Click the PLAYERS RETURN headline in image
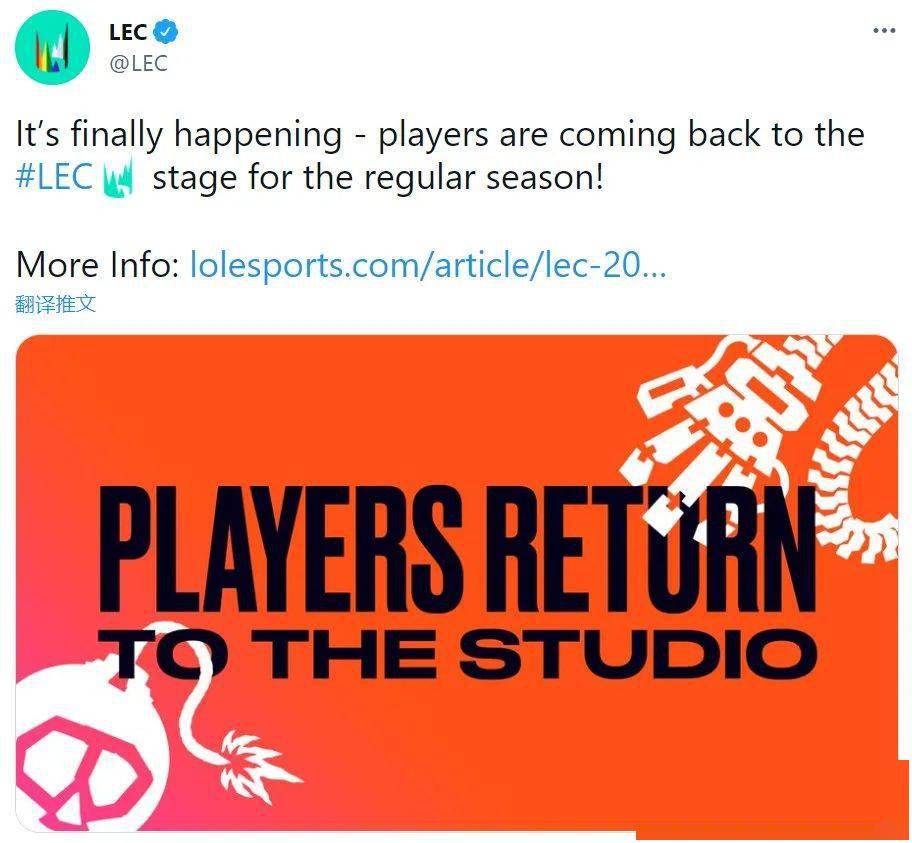Viewport: 912px width, 843px height. pyautogui.click(x=458, y=547)
